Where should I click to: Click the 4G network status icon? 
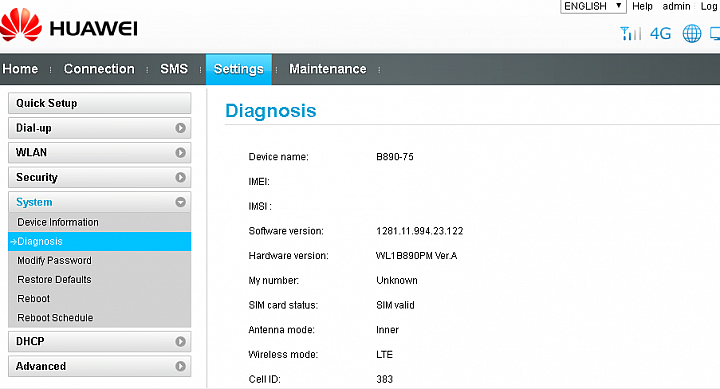[660, 34]
